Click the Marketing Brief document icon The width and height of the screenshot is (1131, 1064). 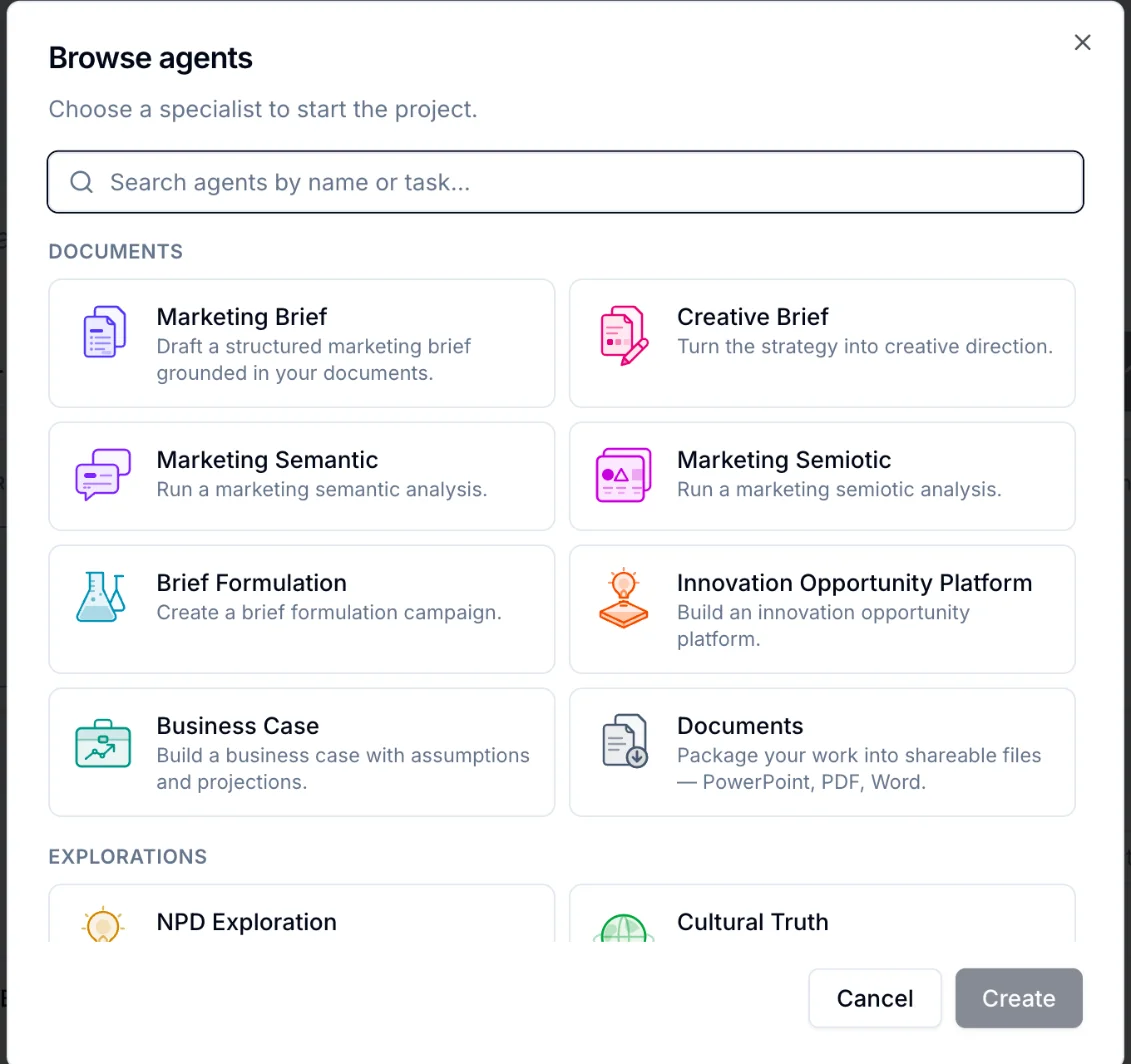pos(105,332)
